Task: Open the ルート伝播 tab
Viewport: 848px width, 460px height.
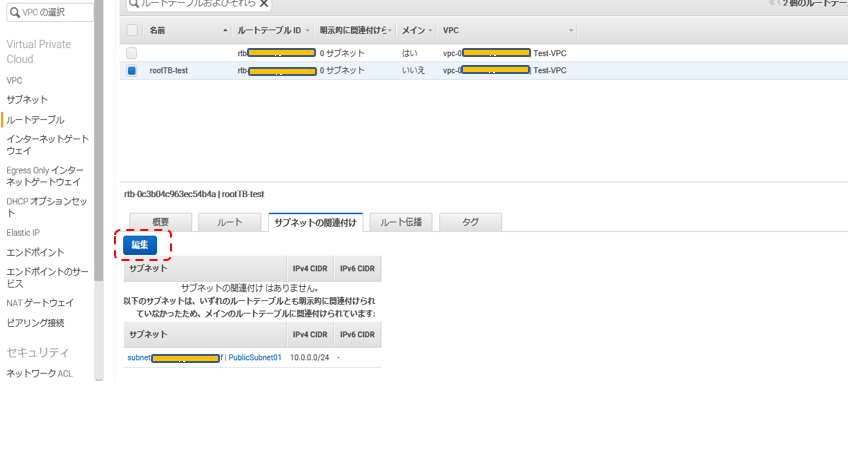Action: [401, 222]
